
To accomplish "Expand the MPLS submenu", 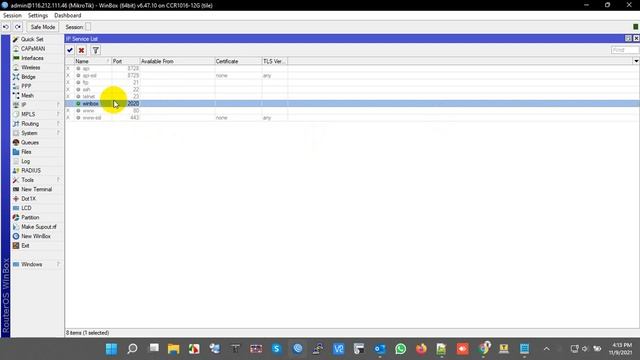I will coord(58,114).
